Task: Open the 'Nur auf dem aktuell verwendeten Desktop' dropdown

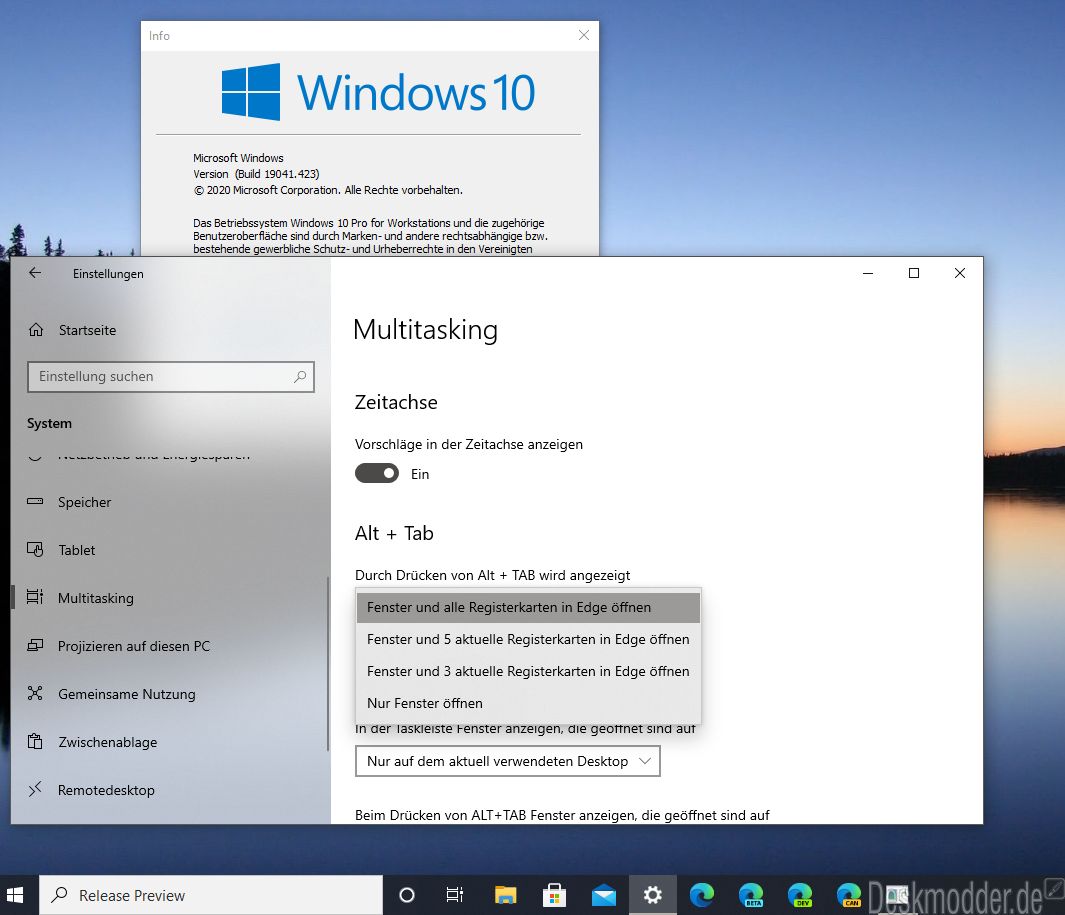Action: click(x=507, y=761)
